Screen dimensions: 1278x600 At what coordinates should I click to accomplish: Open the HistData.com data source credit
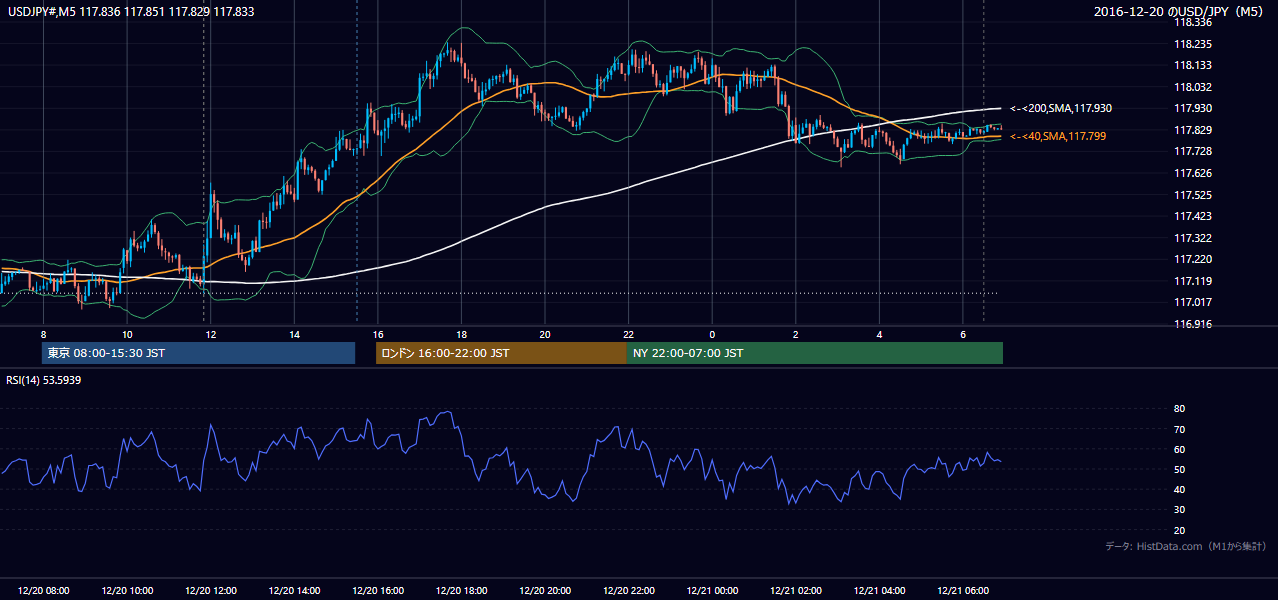(1185, 546)
